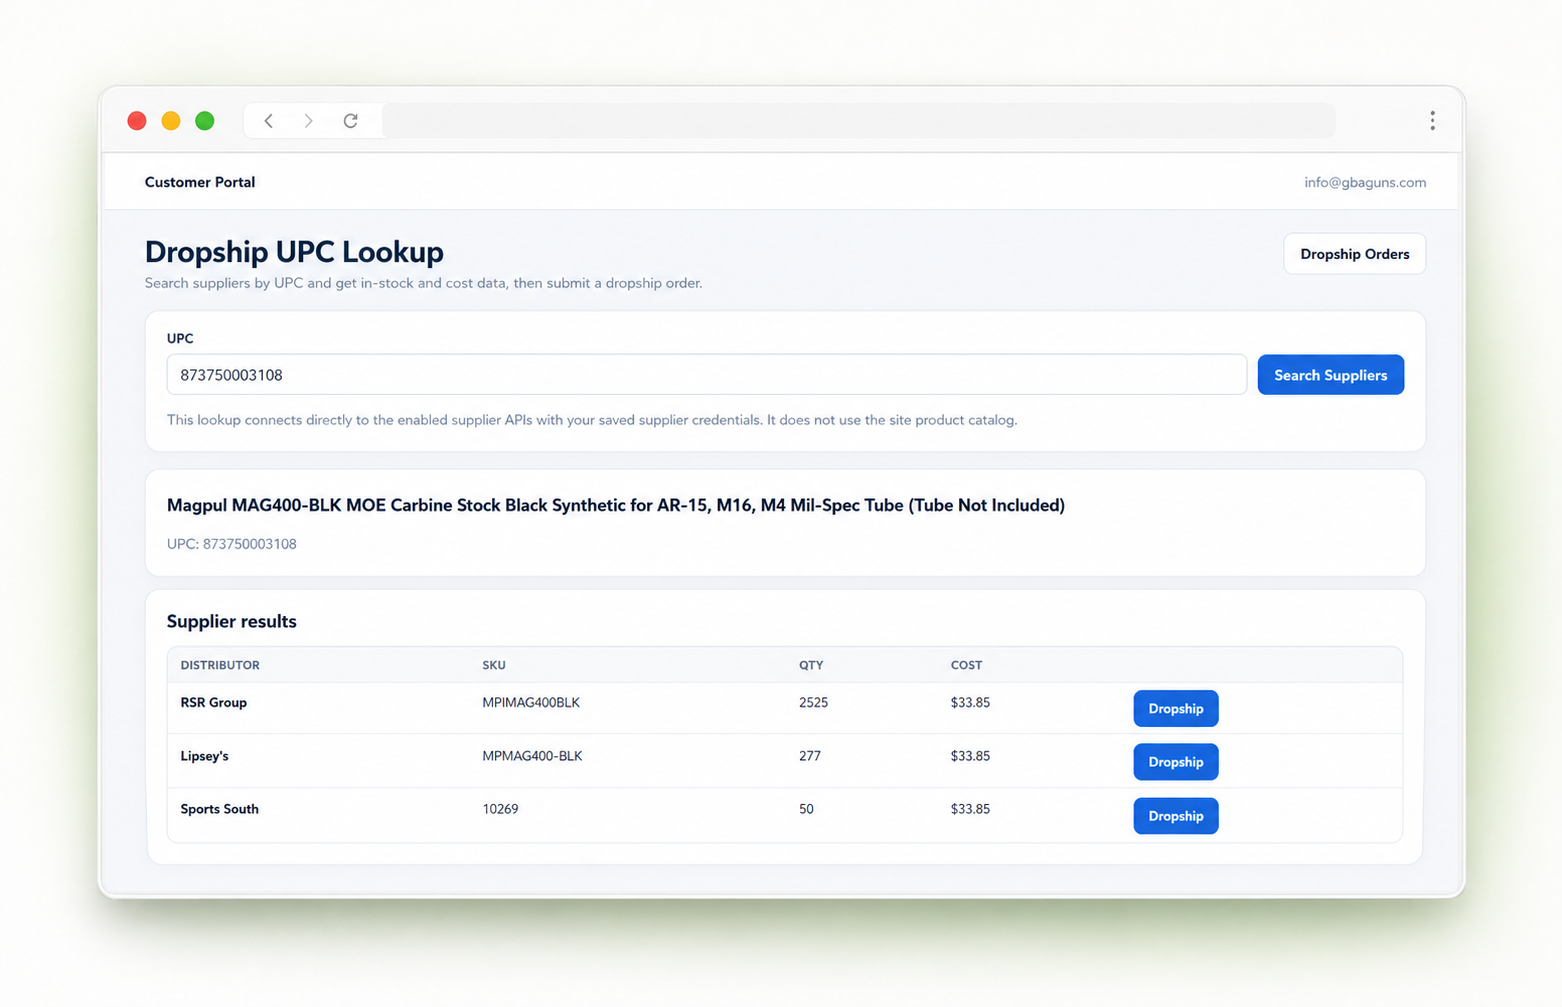The width and height of the screenshot is (1562, 1007).
Task: Click the QTY column header
Action: tap(811, 665)
